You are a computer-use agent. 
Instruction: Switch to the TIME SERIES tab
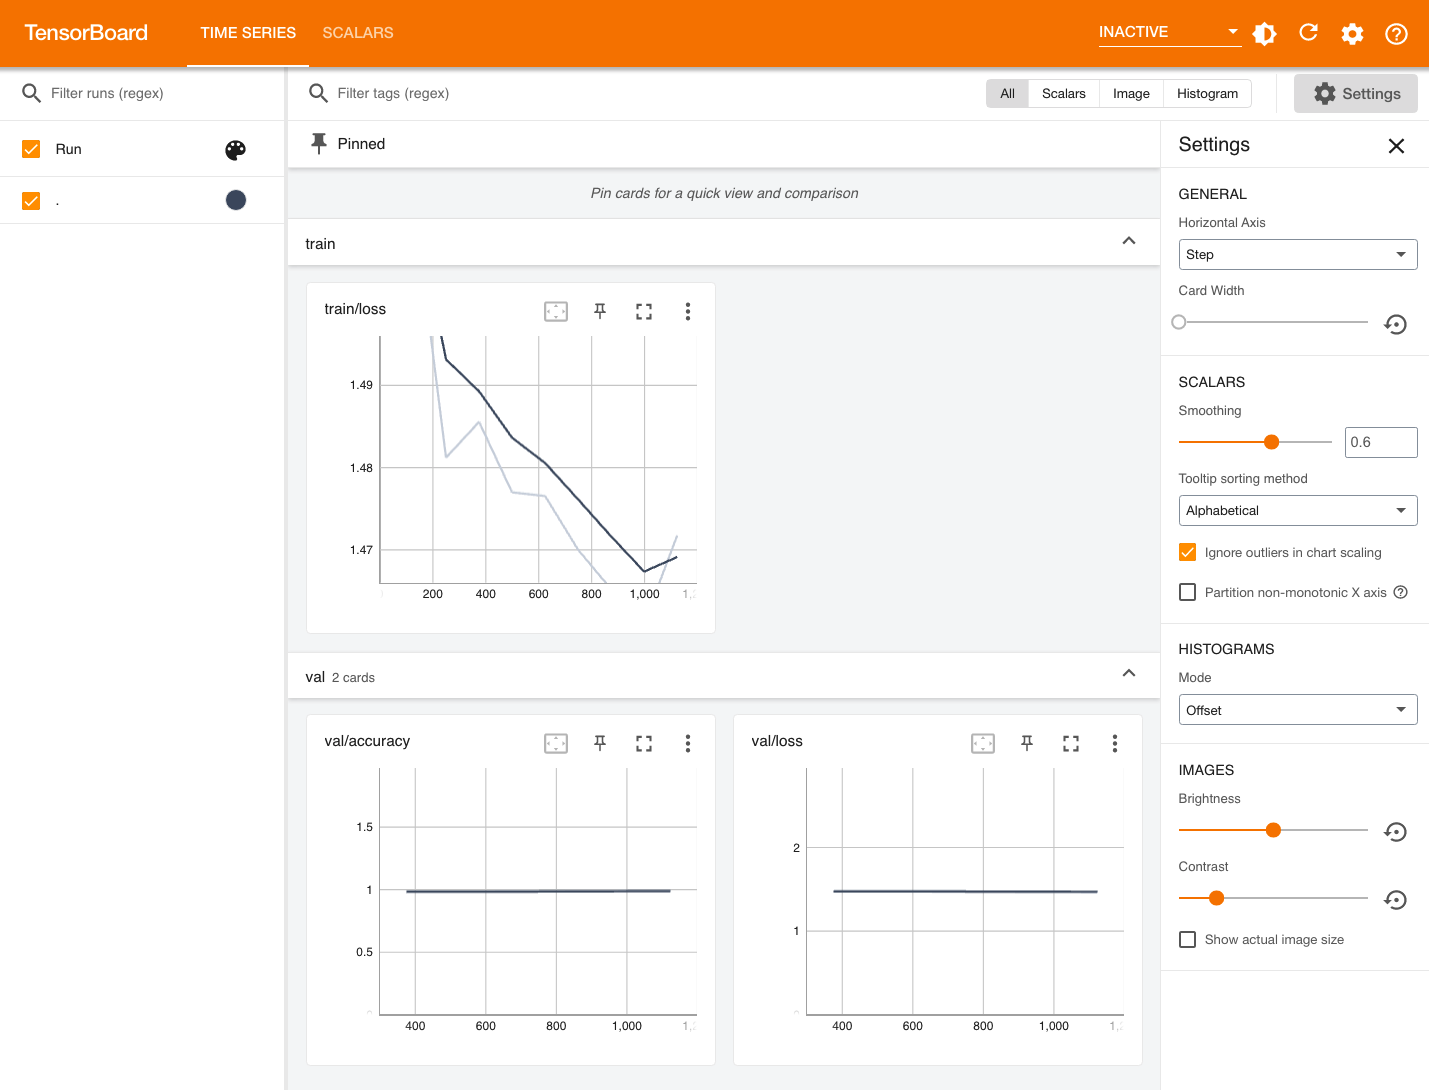pos(248,33)
